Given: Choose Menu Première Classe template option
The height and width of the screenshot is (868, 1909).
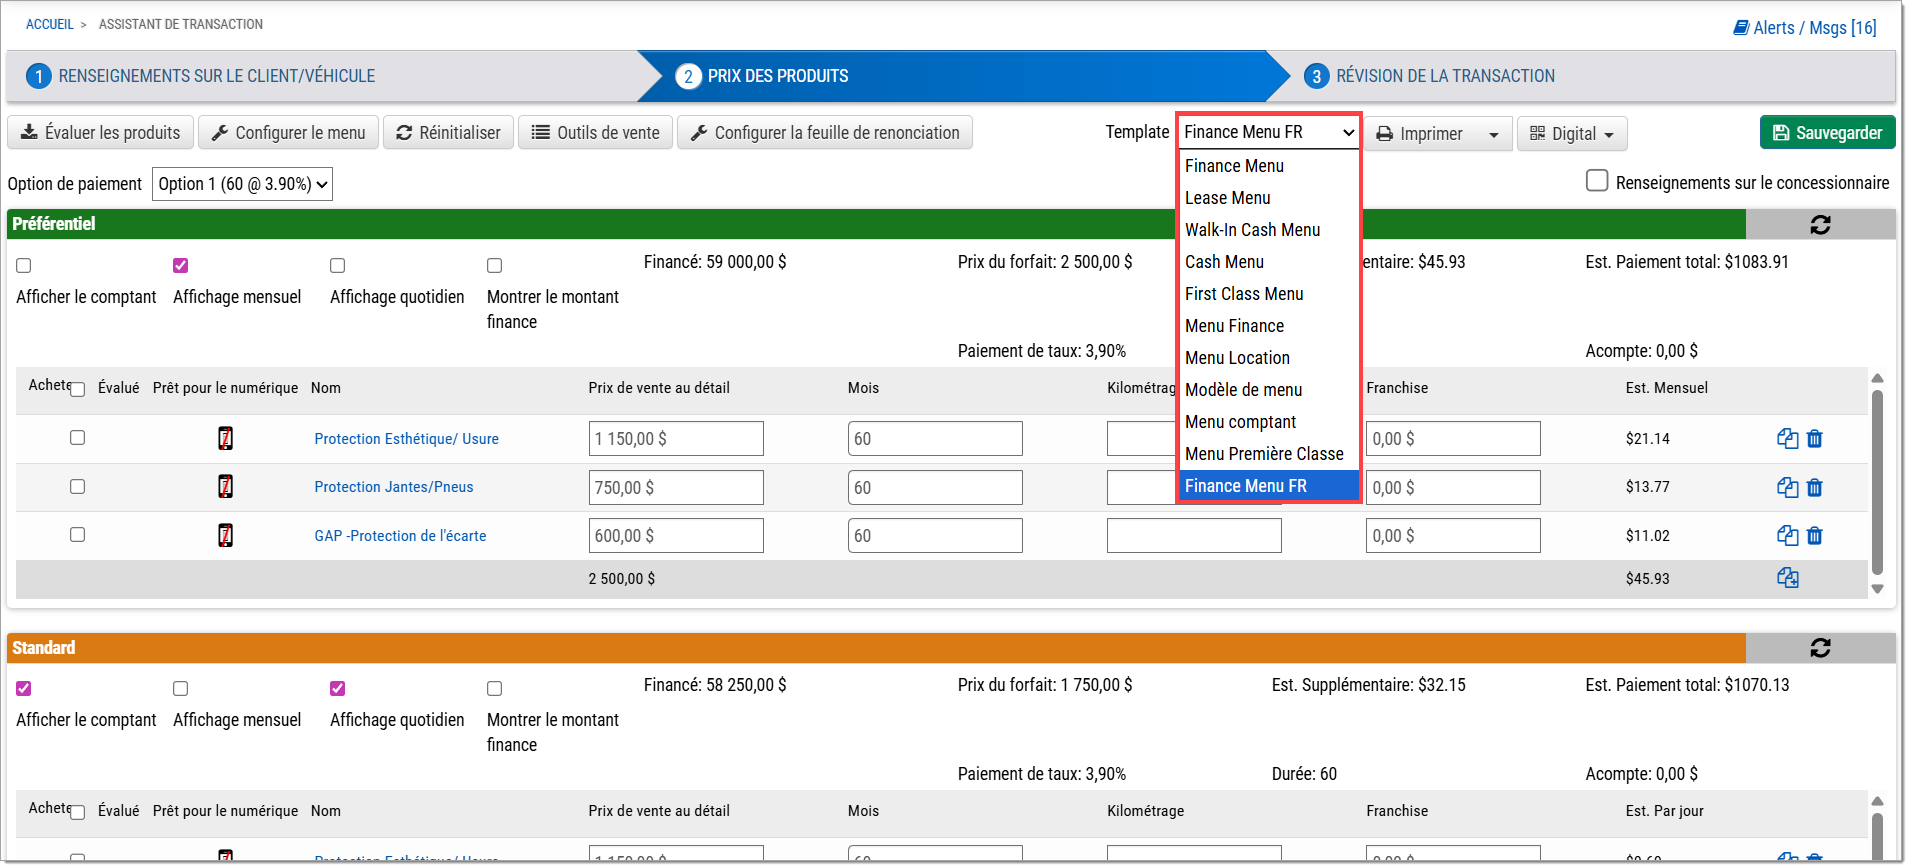Looking at the screenshot, I should point(1263,454).
